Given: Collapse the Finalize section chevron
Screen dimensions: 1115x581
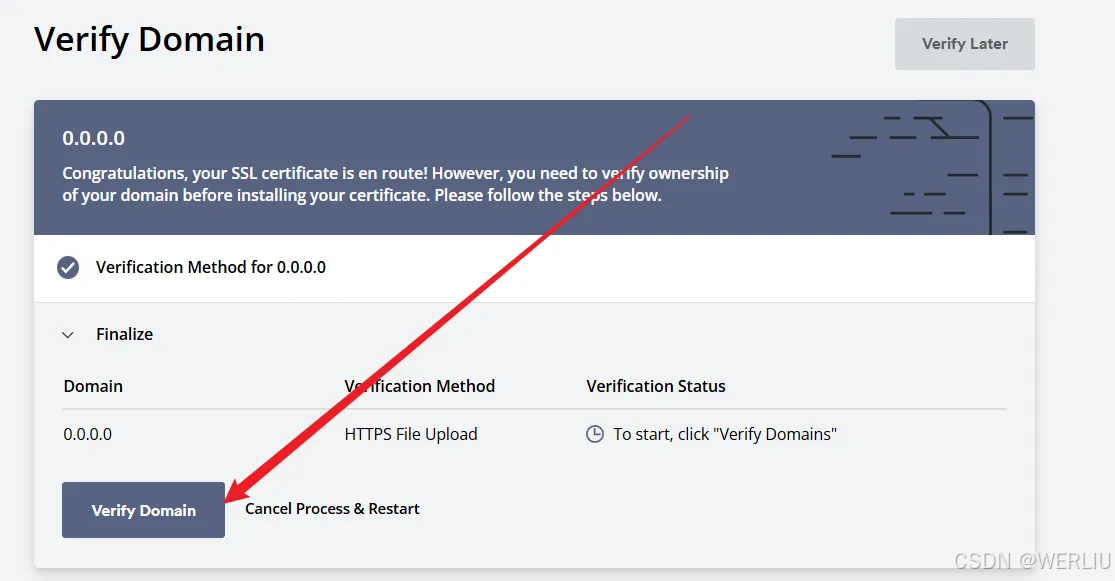Looking at the screenshot, I should (x=68, y=334).
